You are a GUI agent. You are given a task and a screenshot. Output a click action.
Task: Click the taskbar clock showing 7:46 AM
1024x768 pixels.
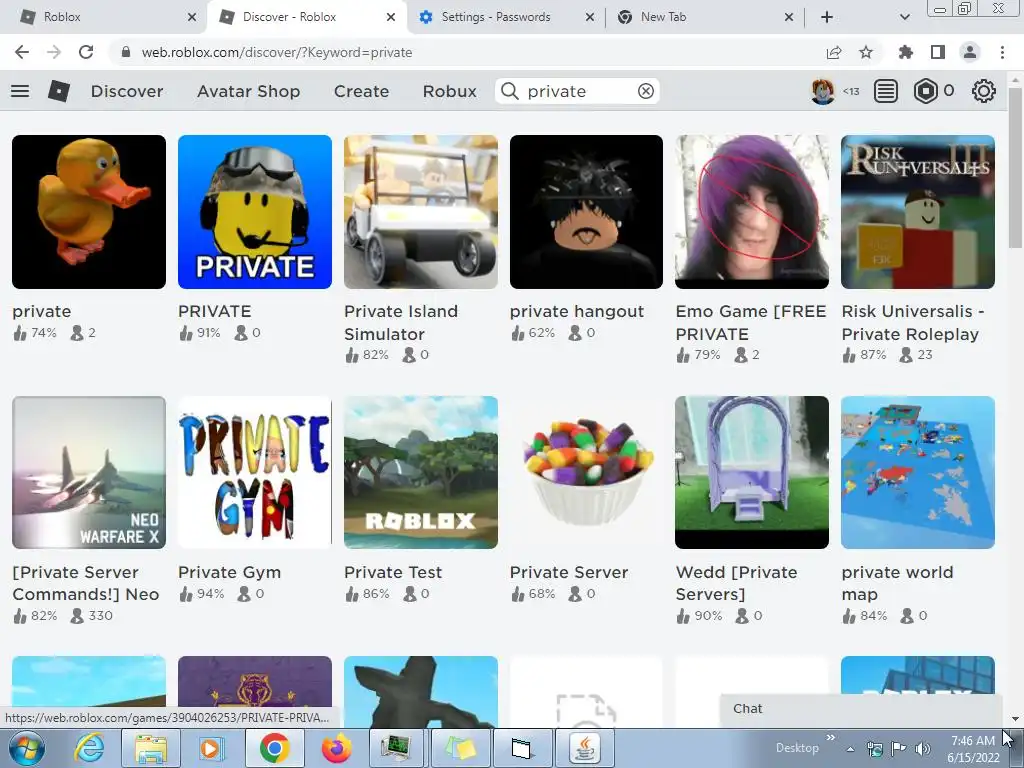click(x=972, y=741)
